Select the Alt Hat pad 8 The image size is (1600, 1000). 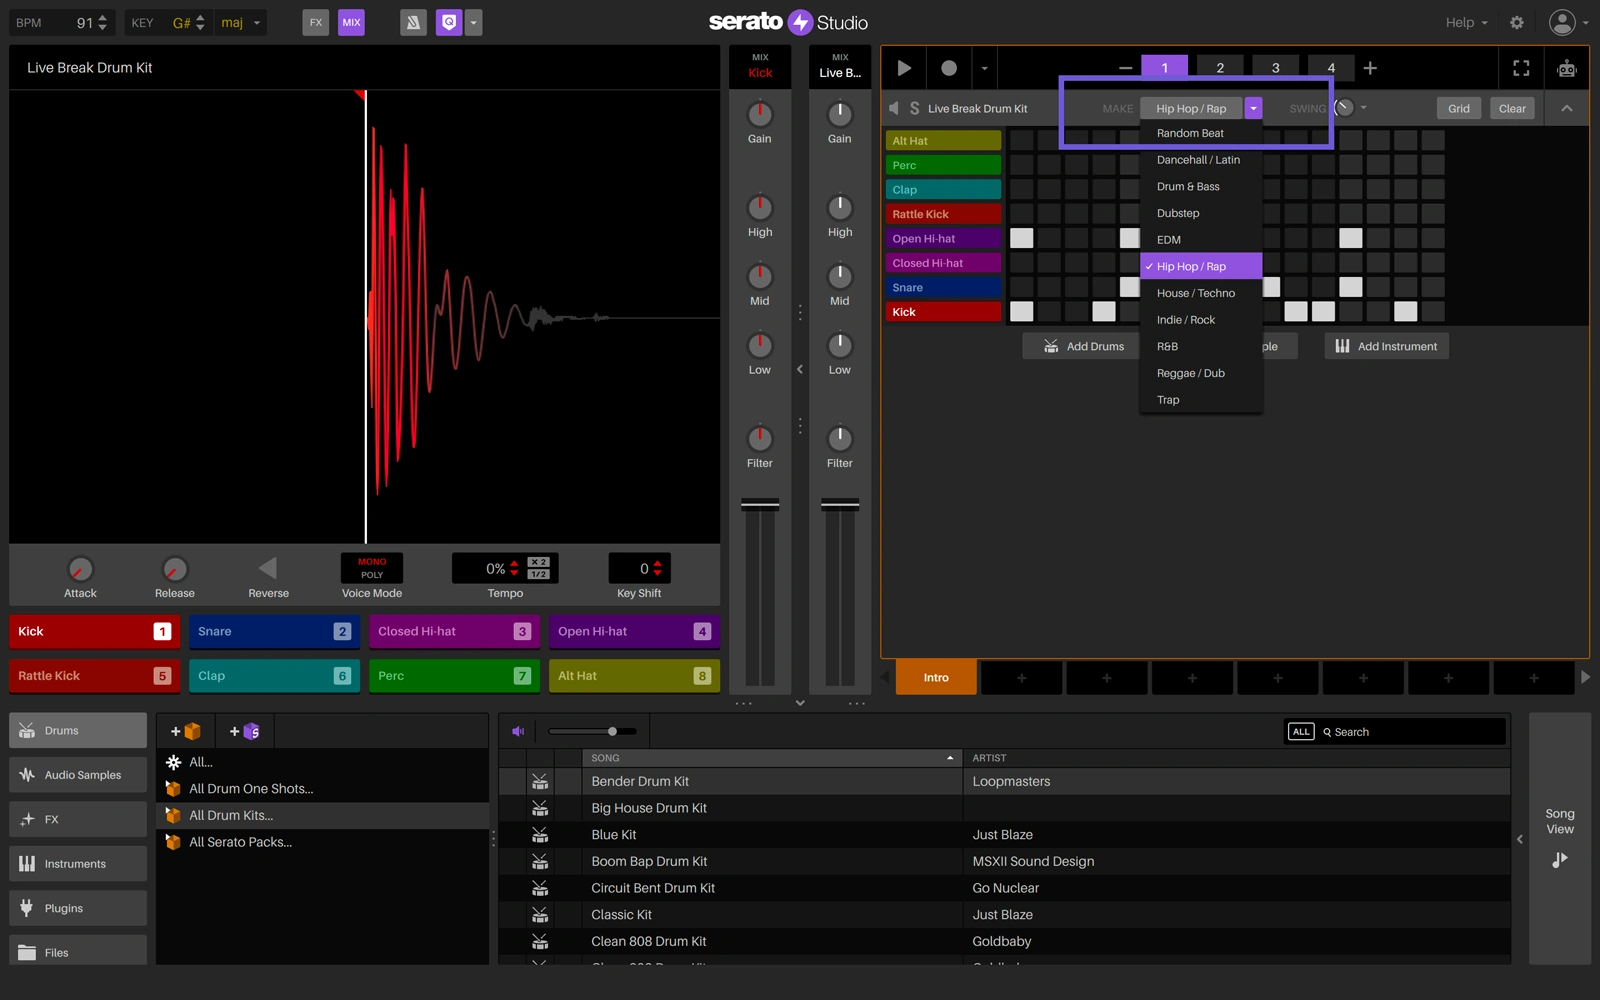point(635,676)
